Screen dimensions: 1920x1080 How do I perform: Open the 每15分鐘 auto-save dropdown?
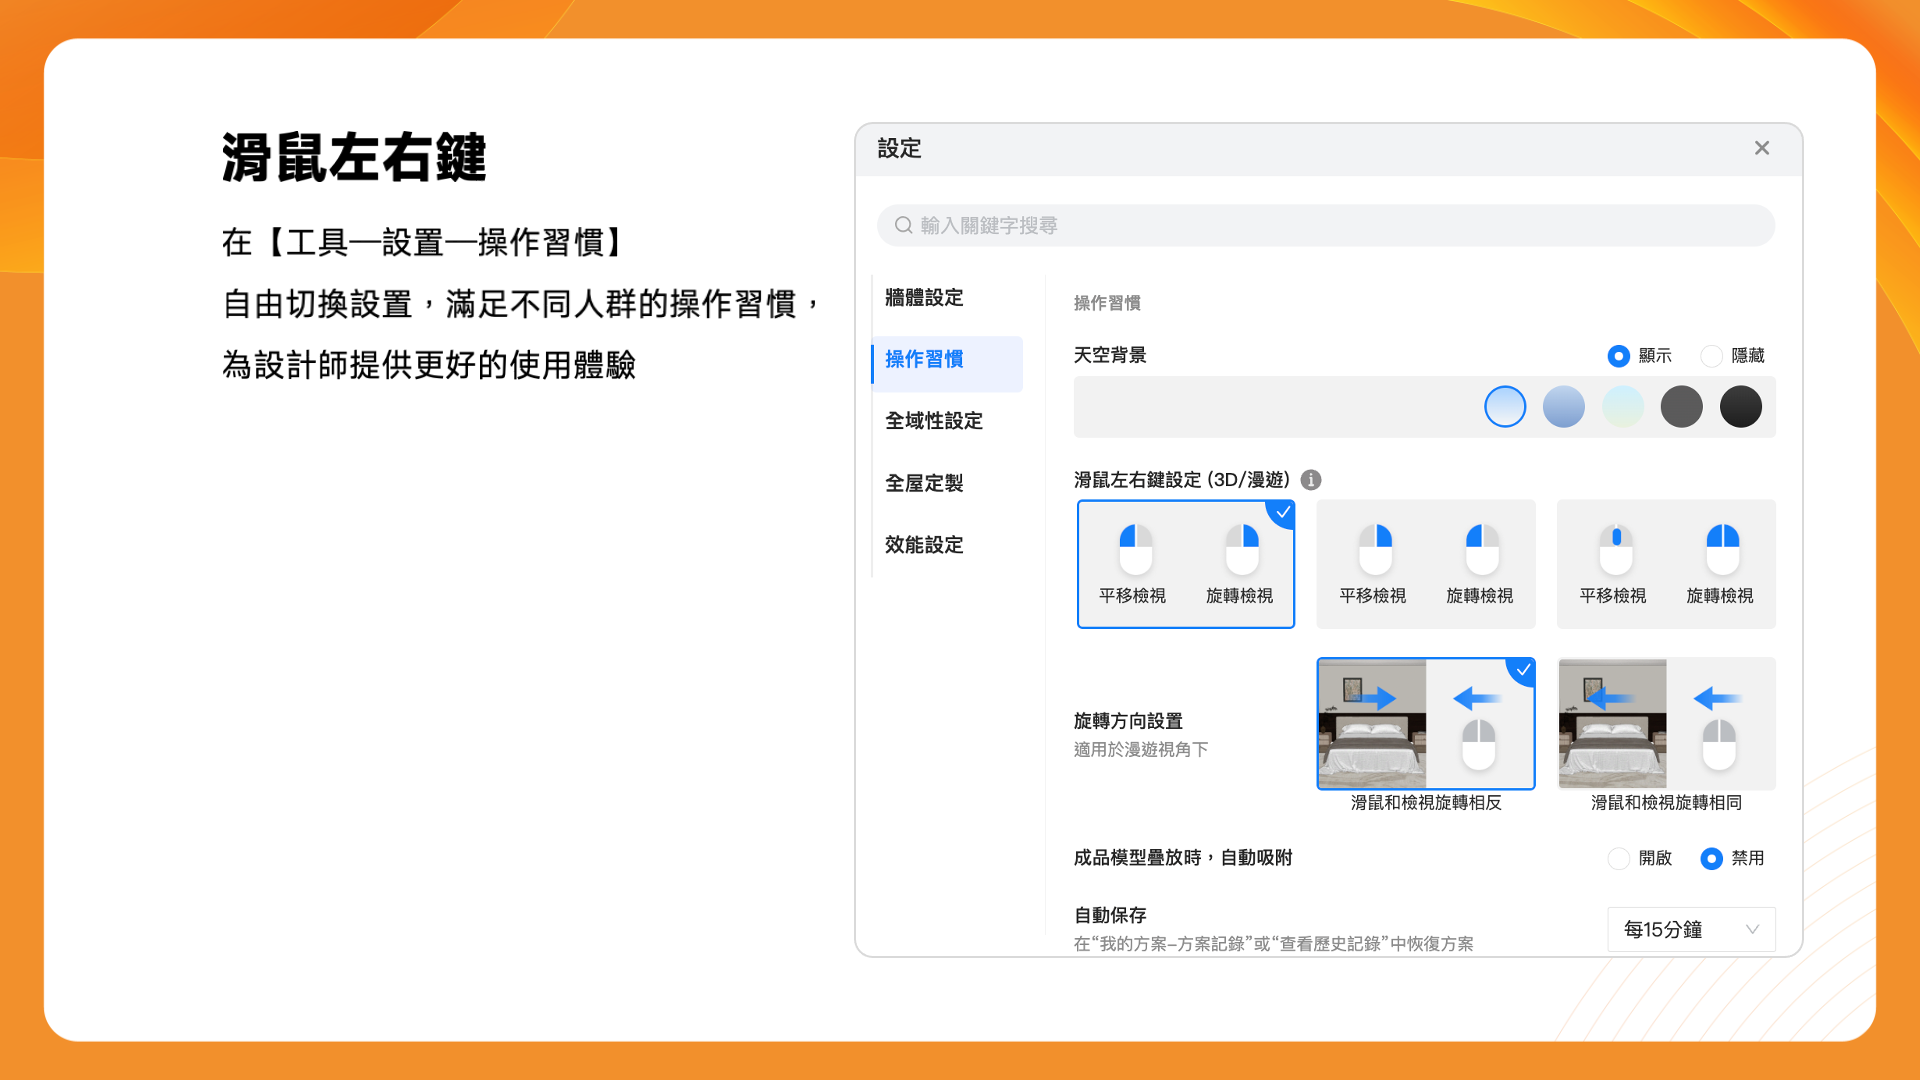pyautogui.click(x=1690, y=929)
